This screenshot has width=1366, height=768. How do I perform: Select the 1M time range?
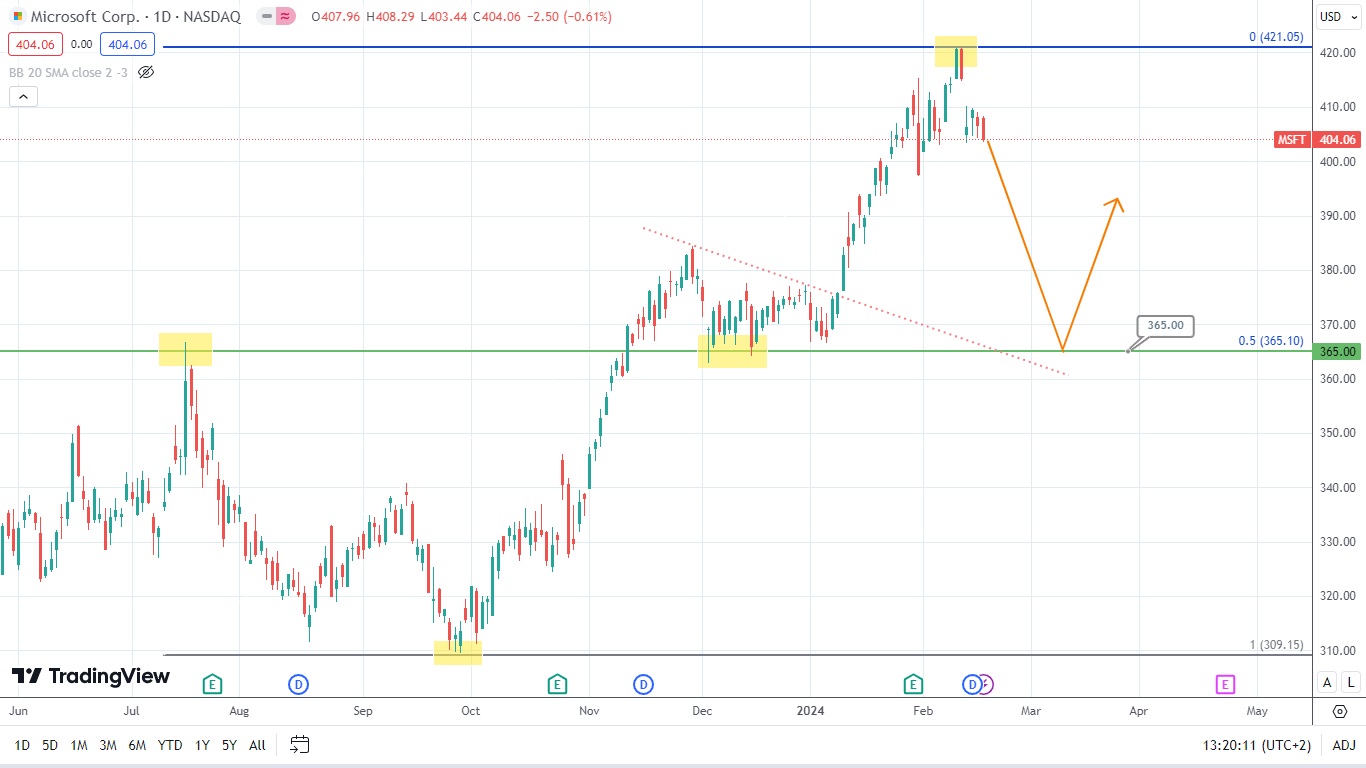tap(79, 745)
